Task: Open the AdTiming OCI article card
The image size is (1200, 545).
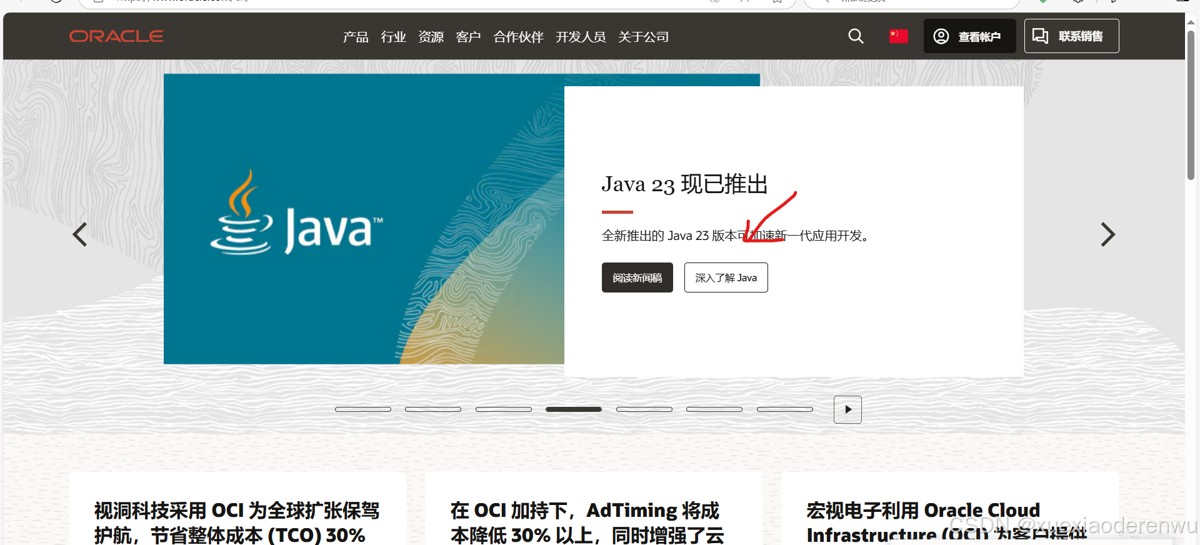Action: (593, 509)
